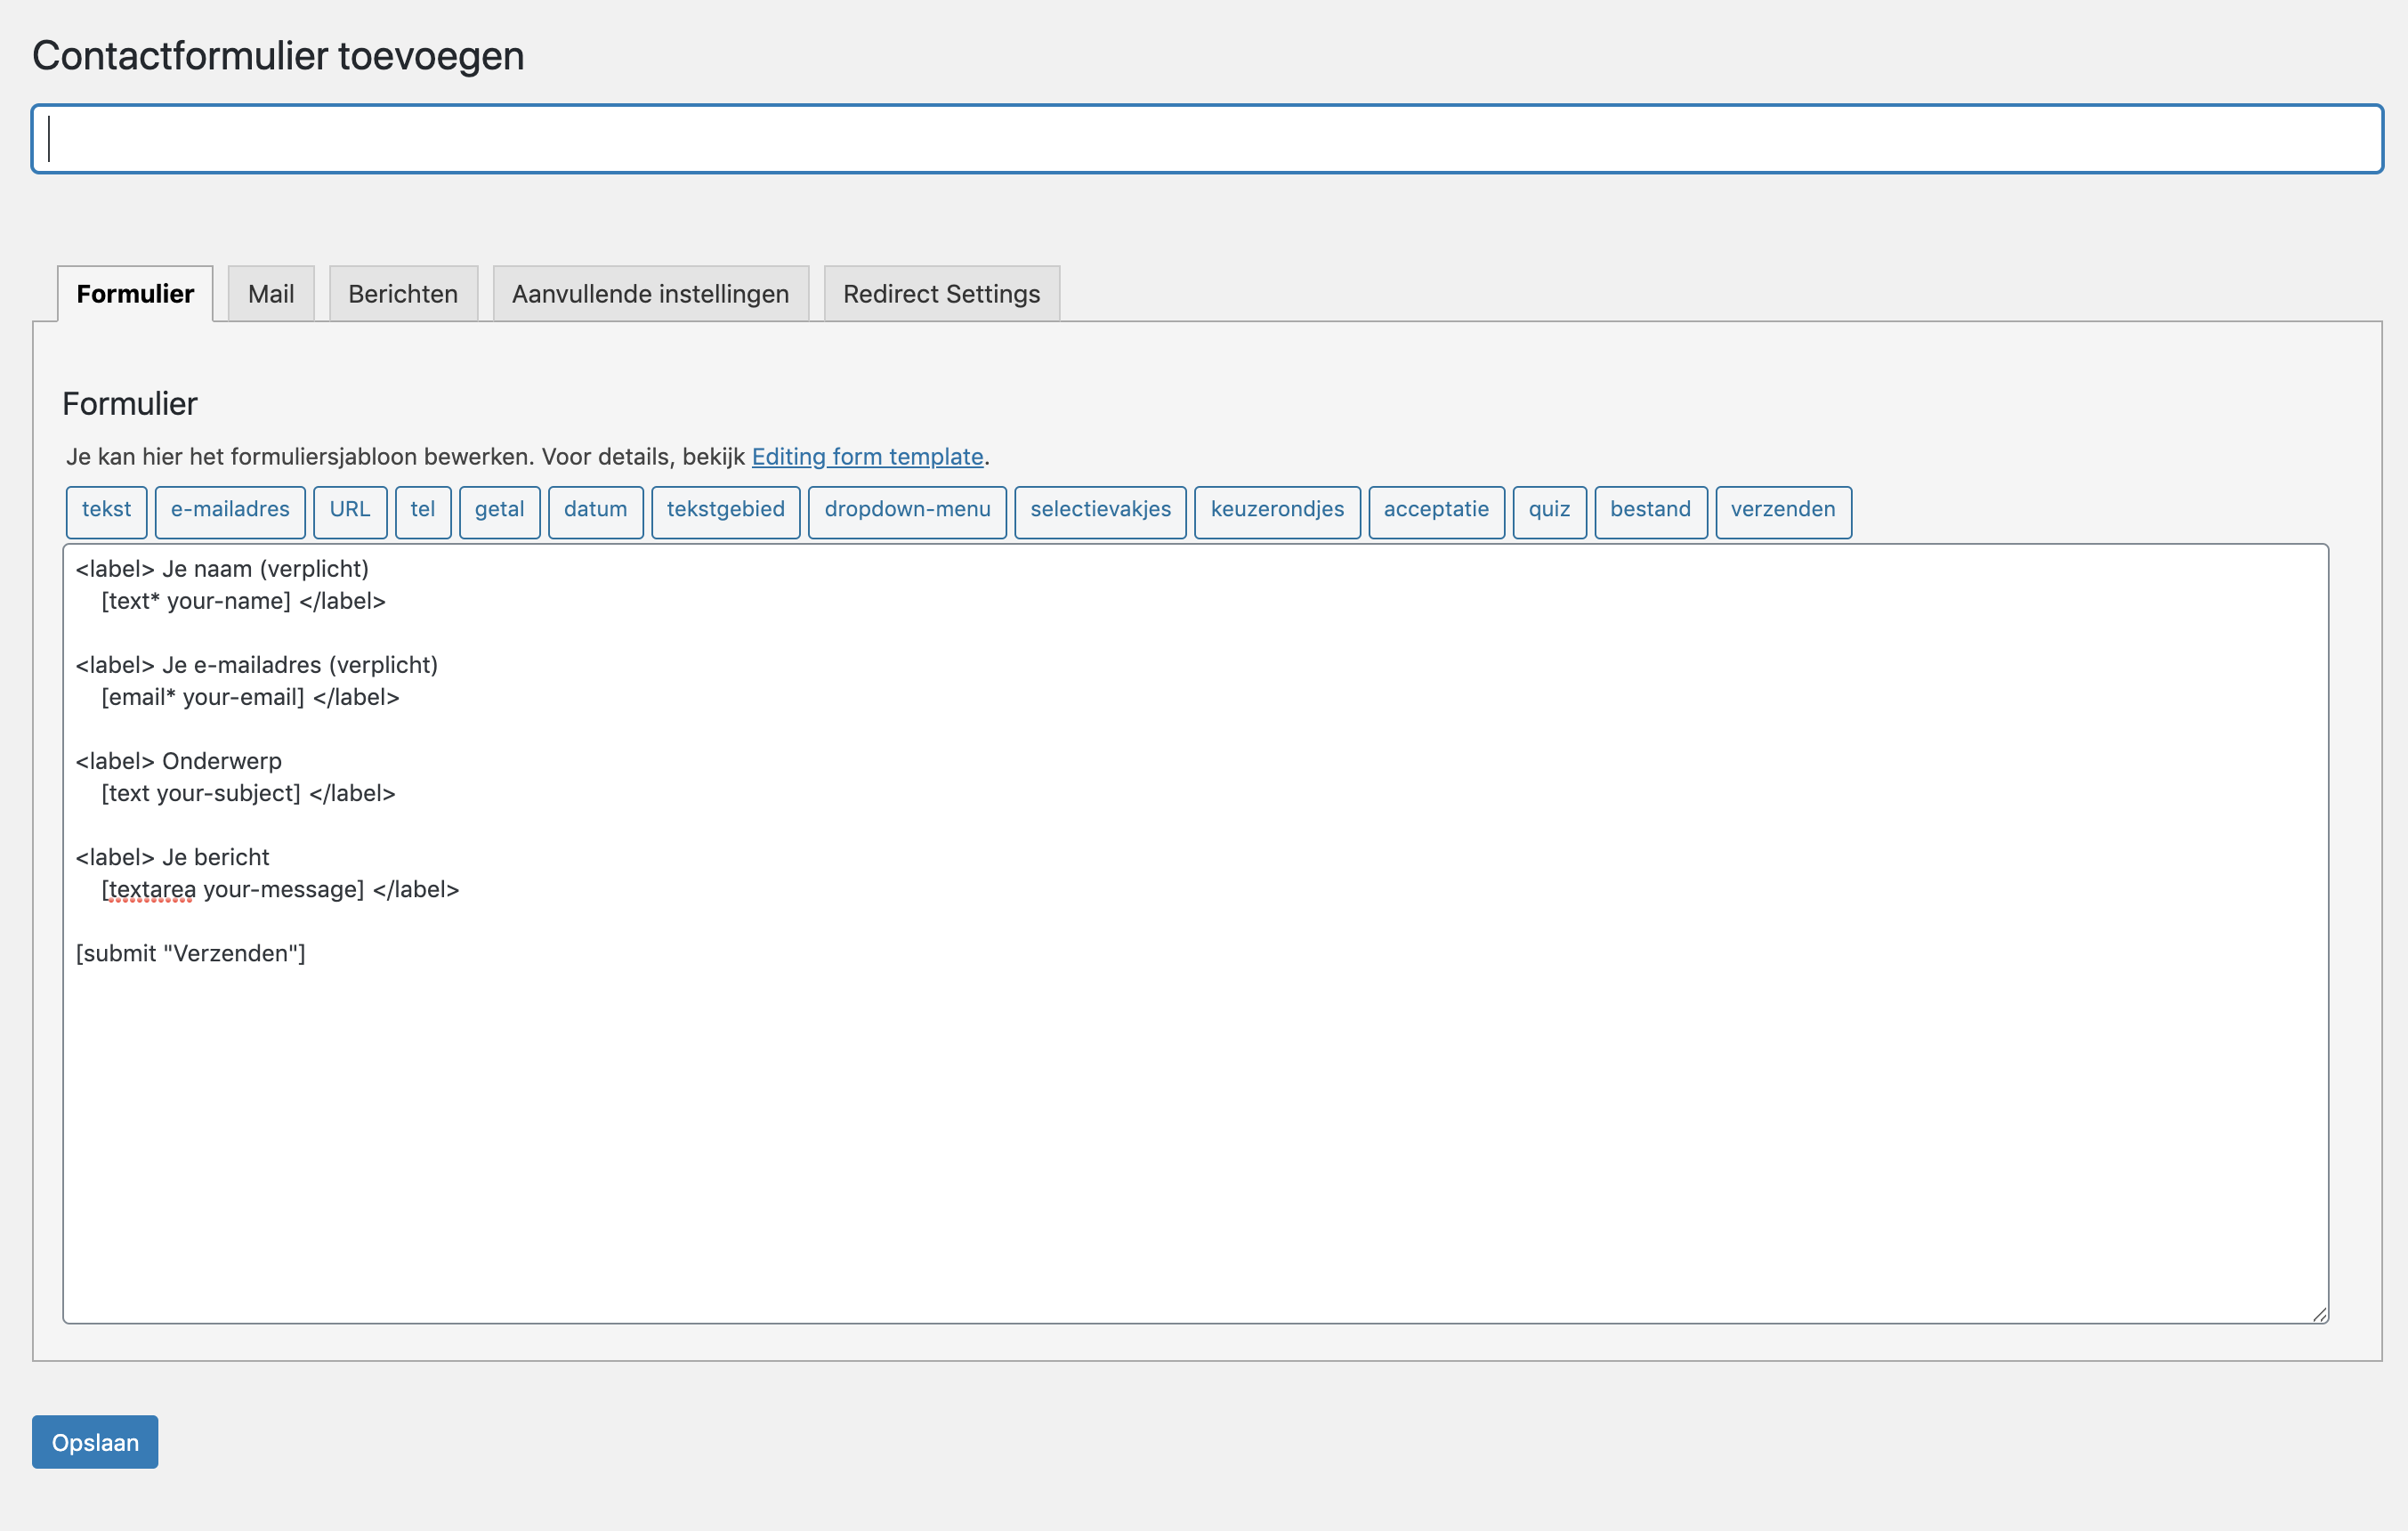Open the Berichten tab
The image size is (2408, 1531).
pos(403,294)
